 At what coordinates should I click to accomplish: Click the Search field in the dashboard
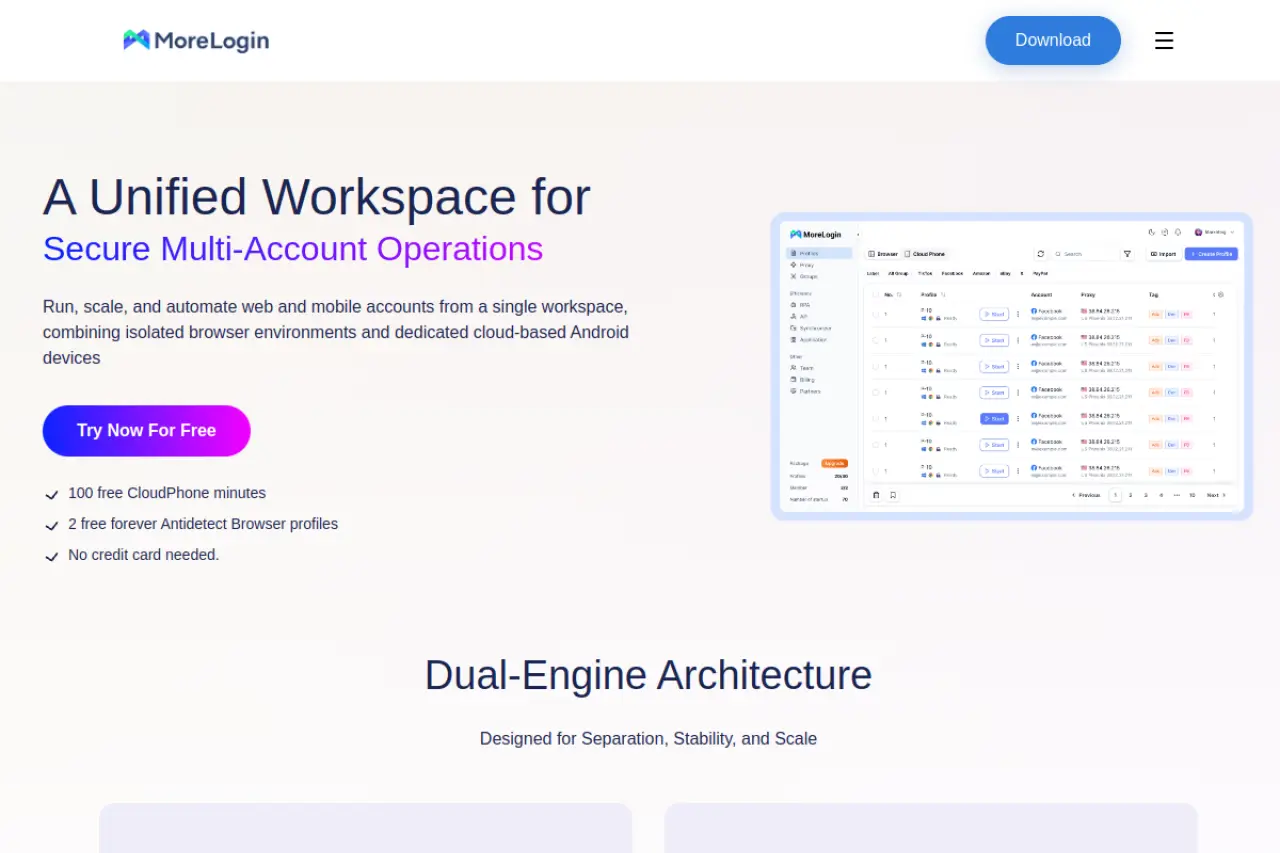coord(1085,254)
